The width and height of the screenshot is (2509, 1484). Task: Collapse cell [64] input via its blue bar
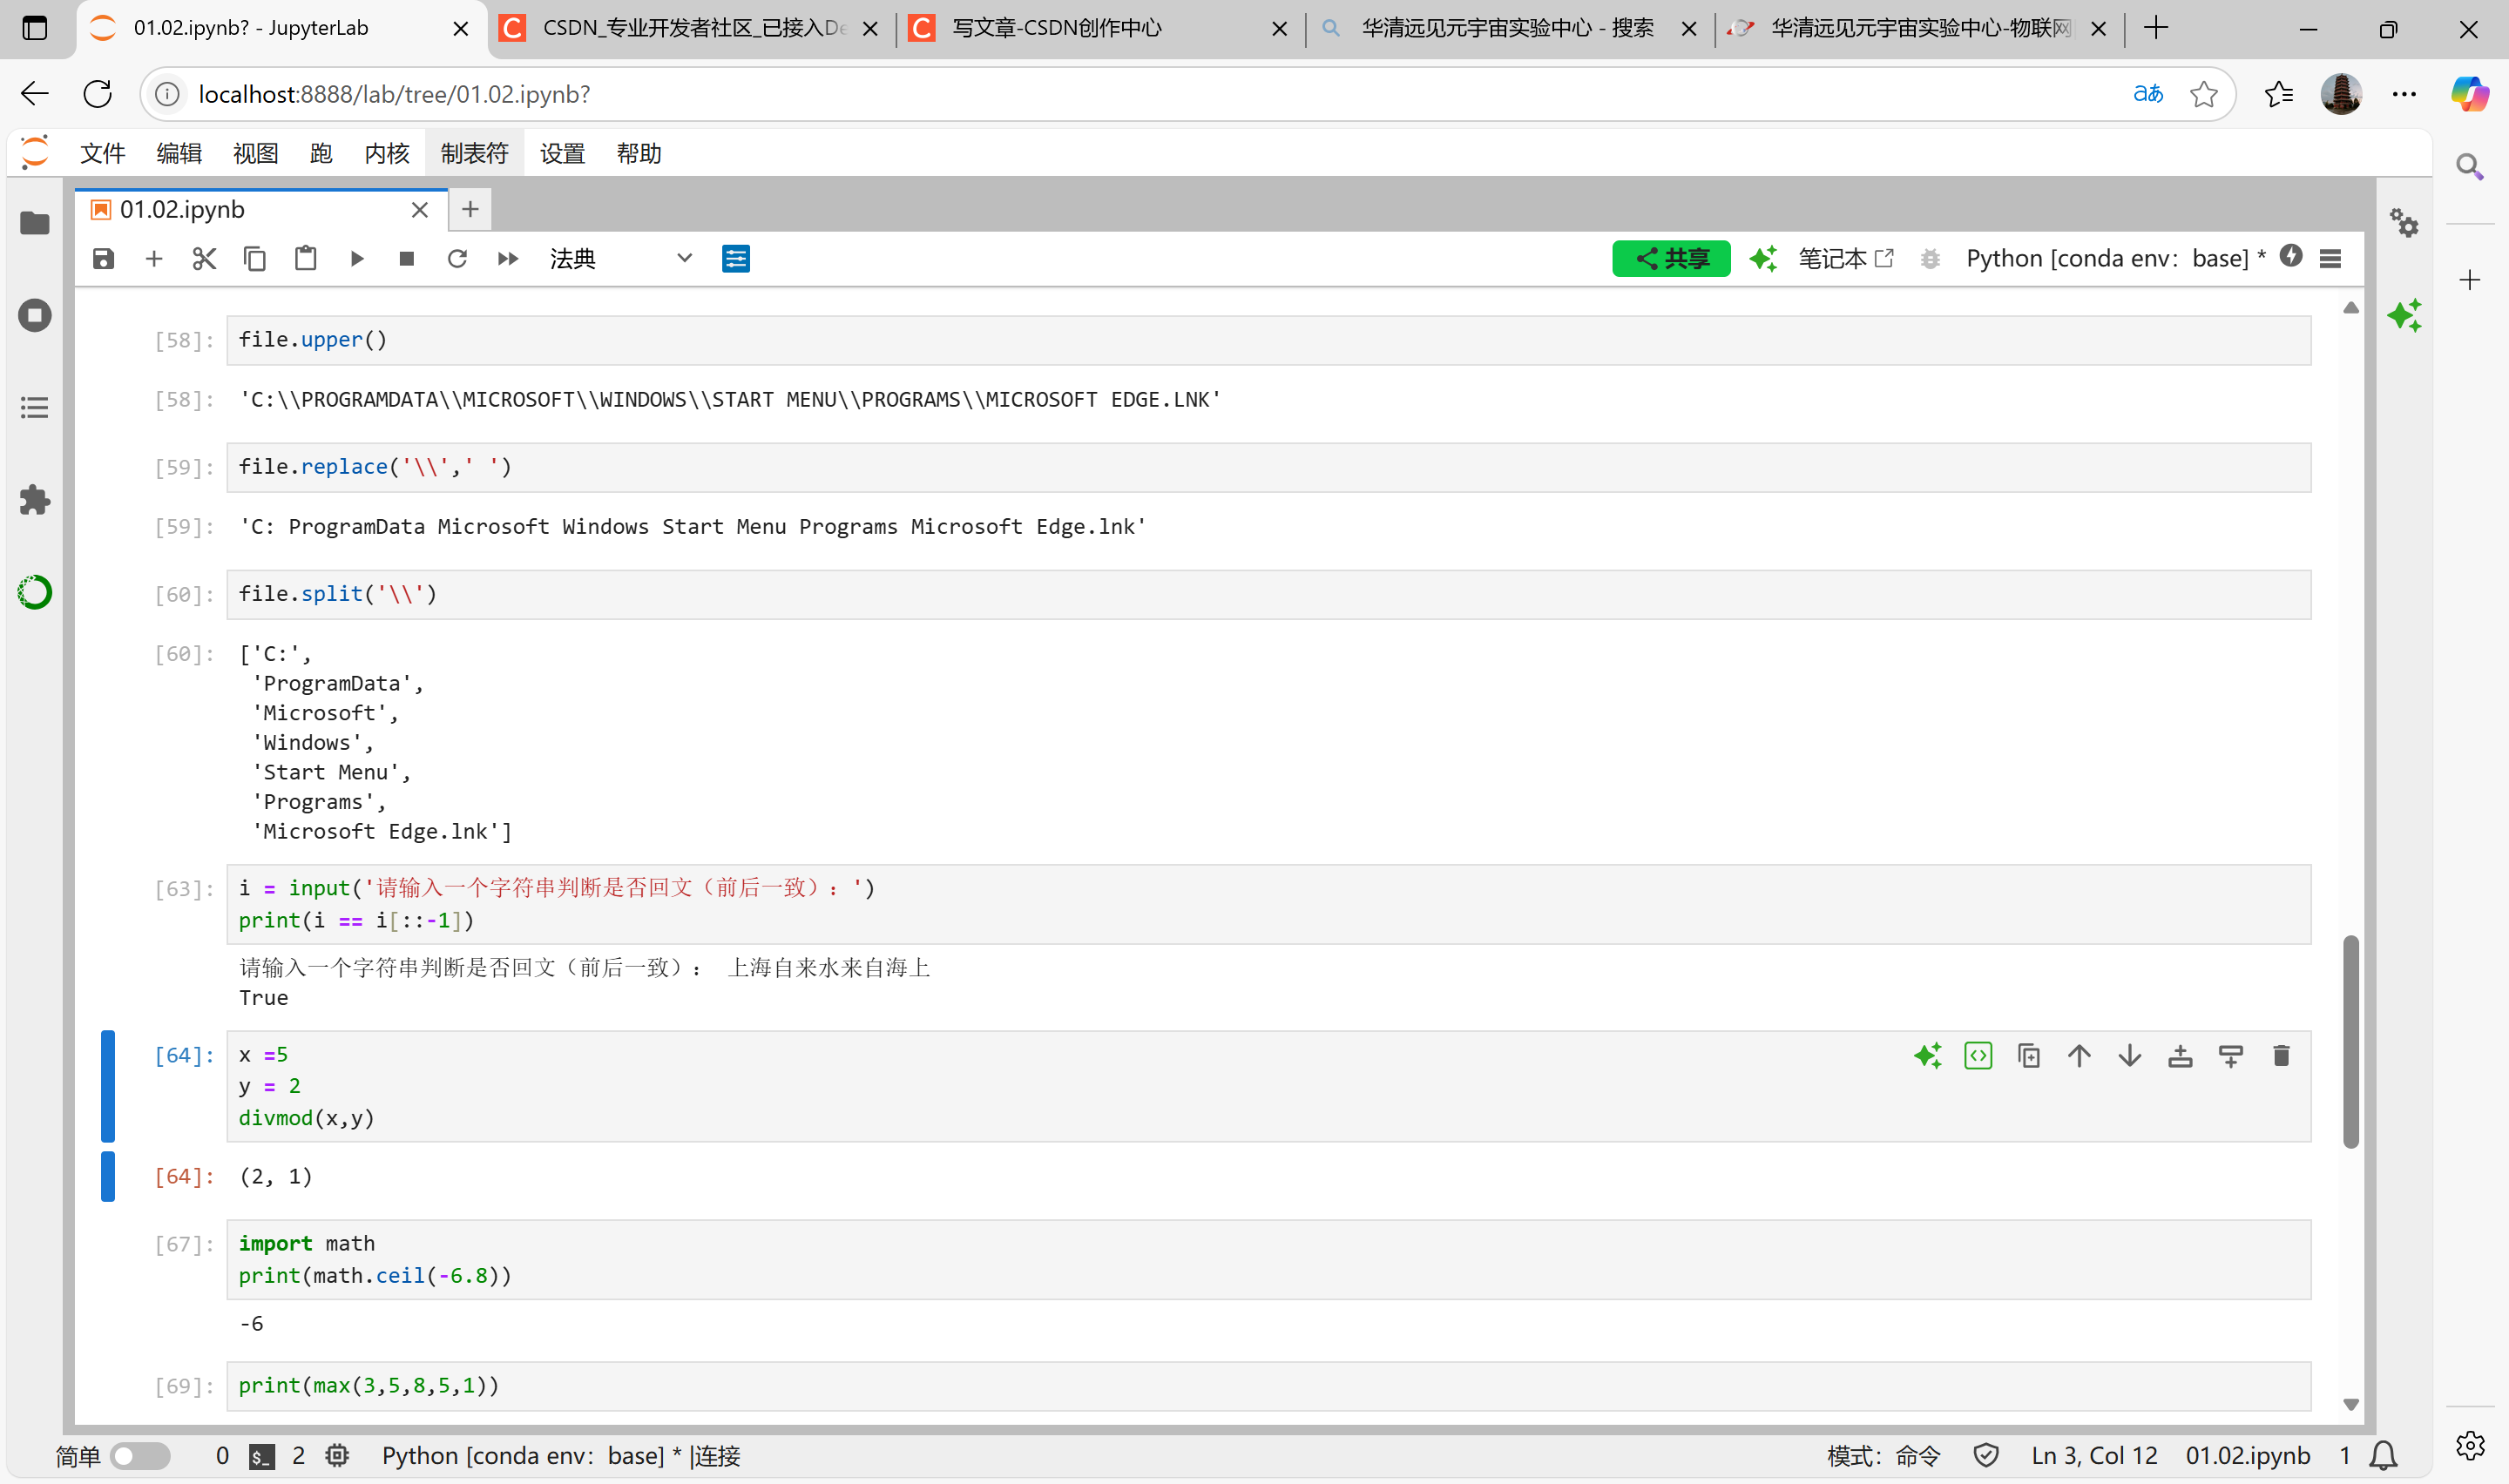(108, 1087)
